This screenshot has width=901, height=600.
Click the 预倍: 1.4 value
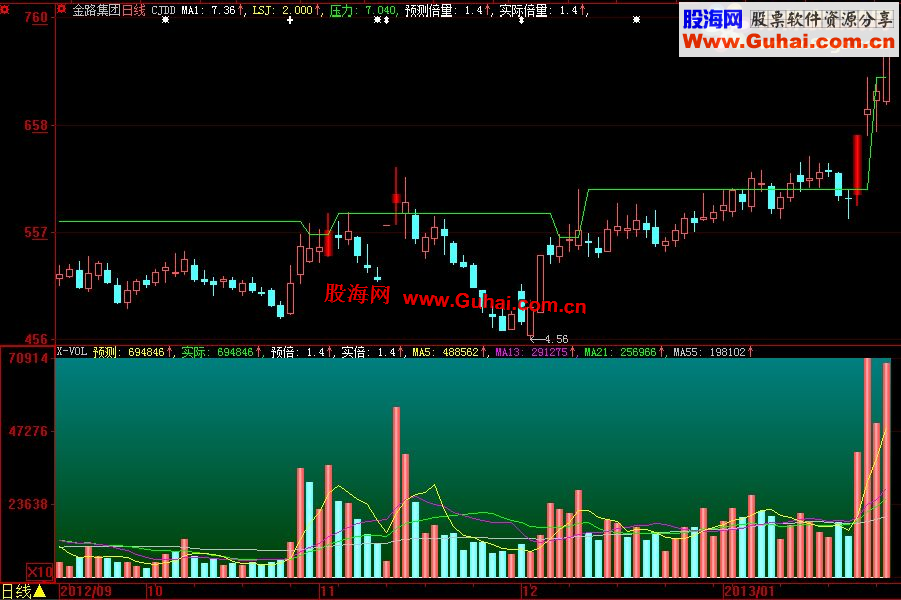[302, 352]
